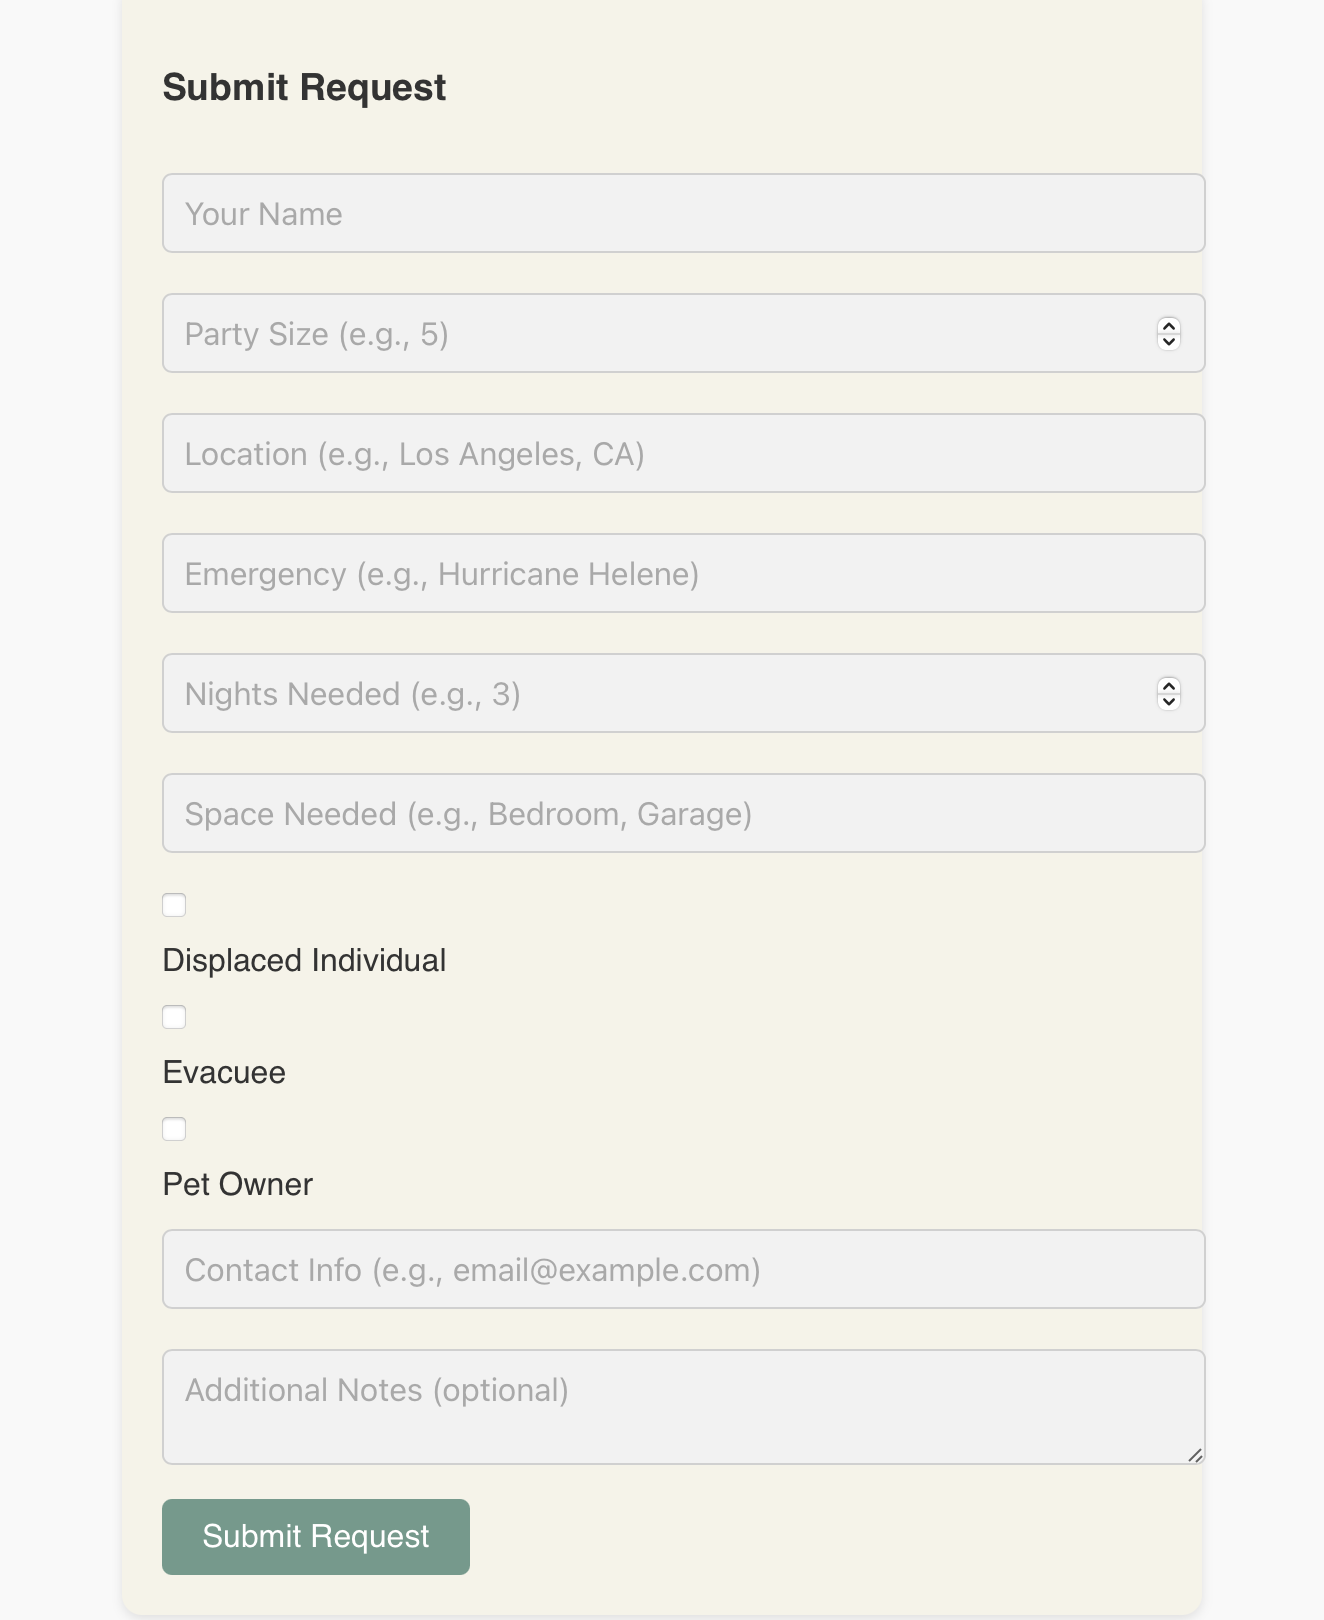
Task: Grab the Additional Notes resize handle
Action: click(x=1195, y=1455)
